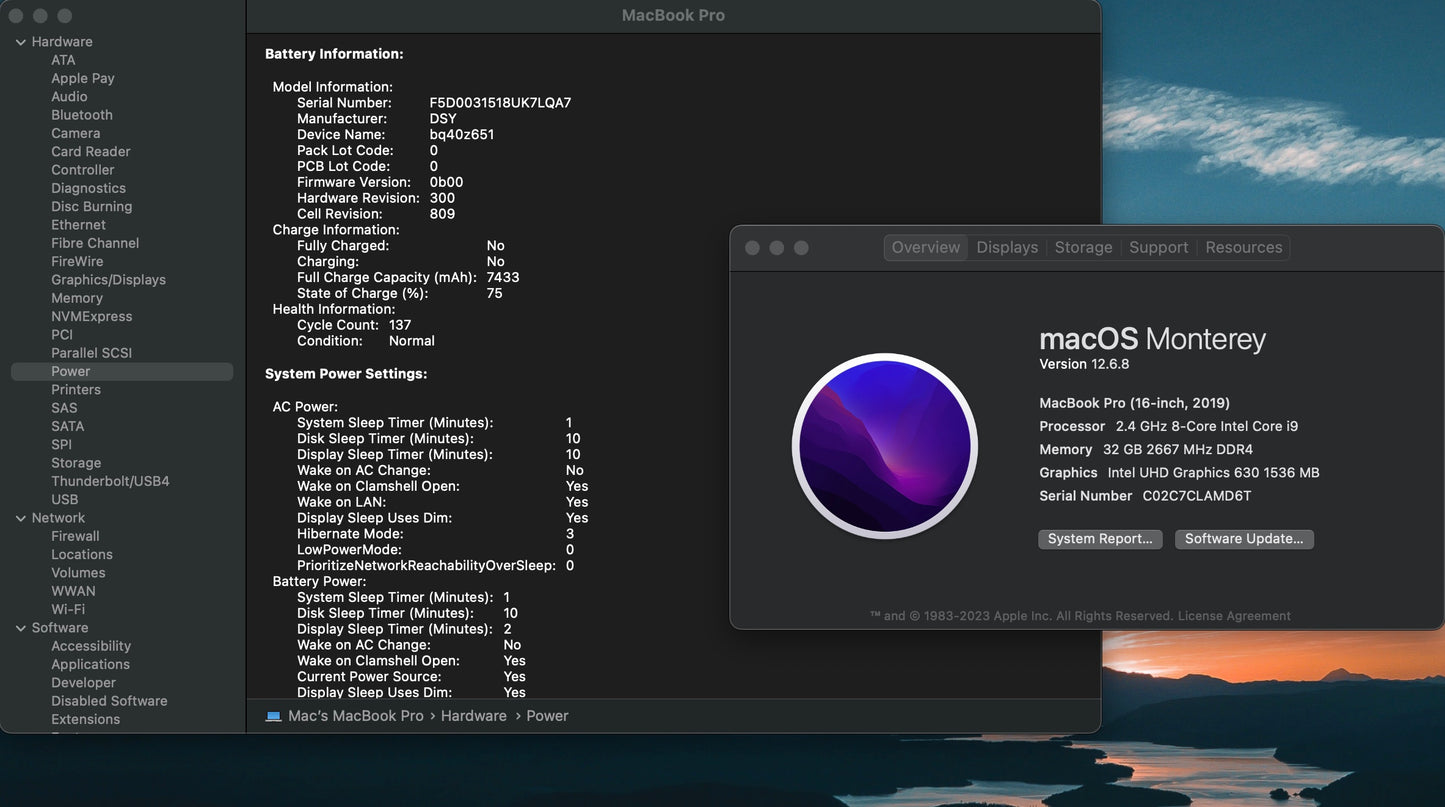
Task: Select Camera in the sidebar
Action: click(76, 133)
